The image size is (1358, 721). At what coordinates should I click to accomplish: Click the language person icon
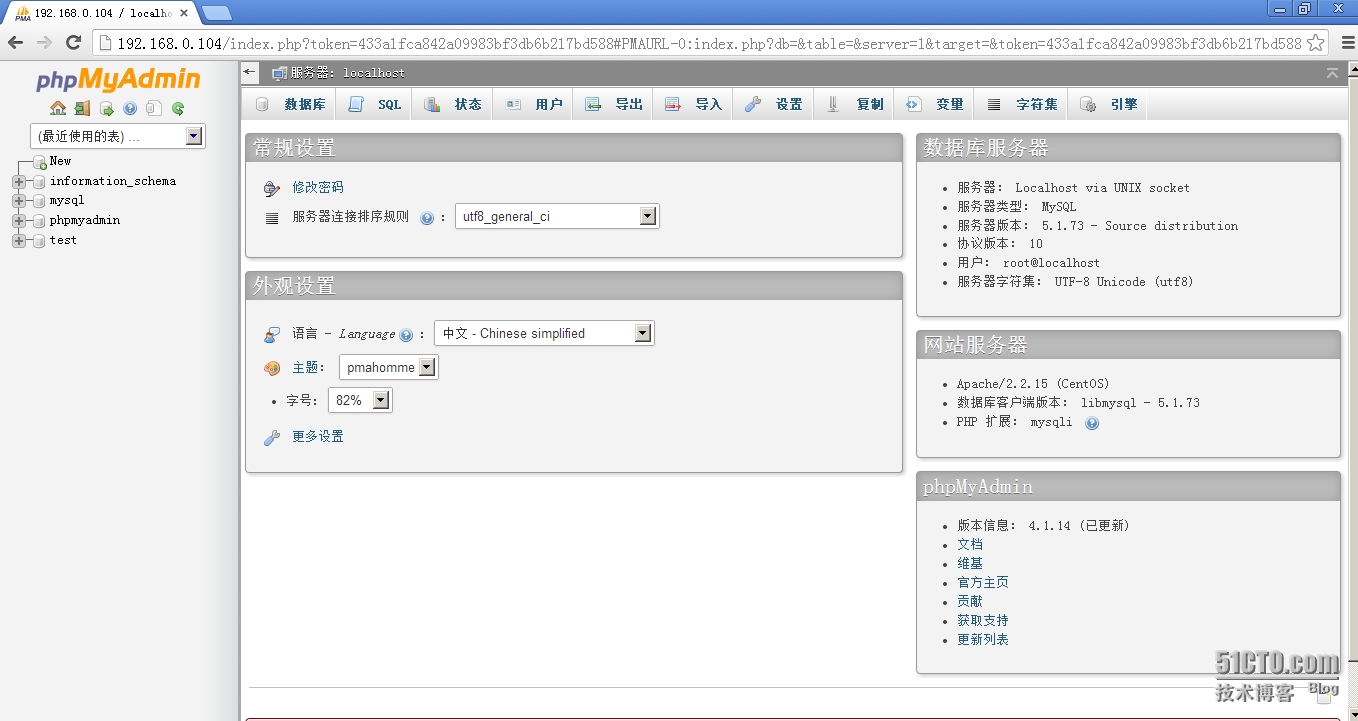[272, 334]
